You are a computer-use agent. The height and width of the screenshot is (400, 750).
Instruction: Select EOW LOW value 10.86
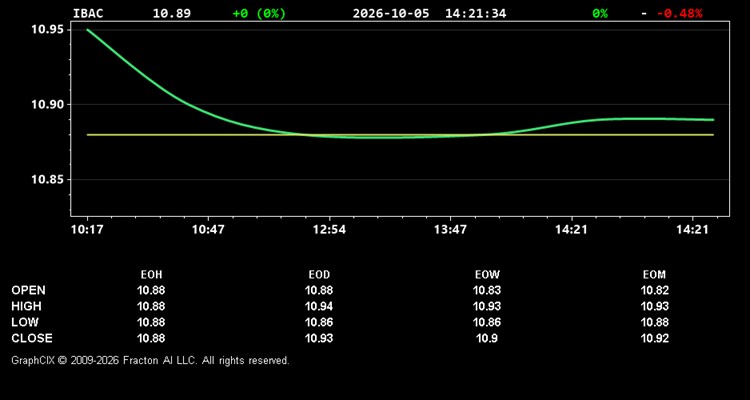tap(487, 322)
